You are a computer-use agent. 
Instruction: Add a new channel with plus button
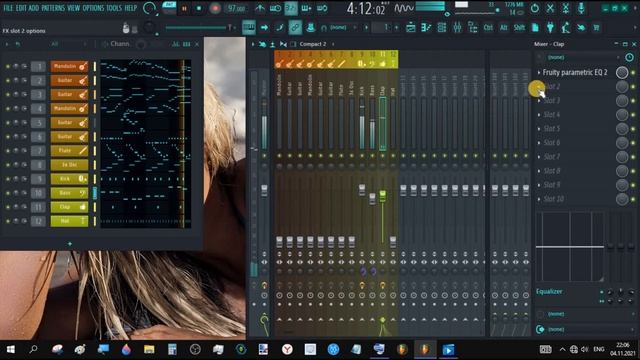point(70,244)
